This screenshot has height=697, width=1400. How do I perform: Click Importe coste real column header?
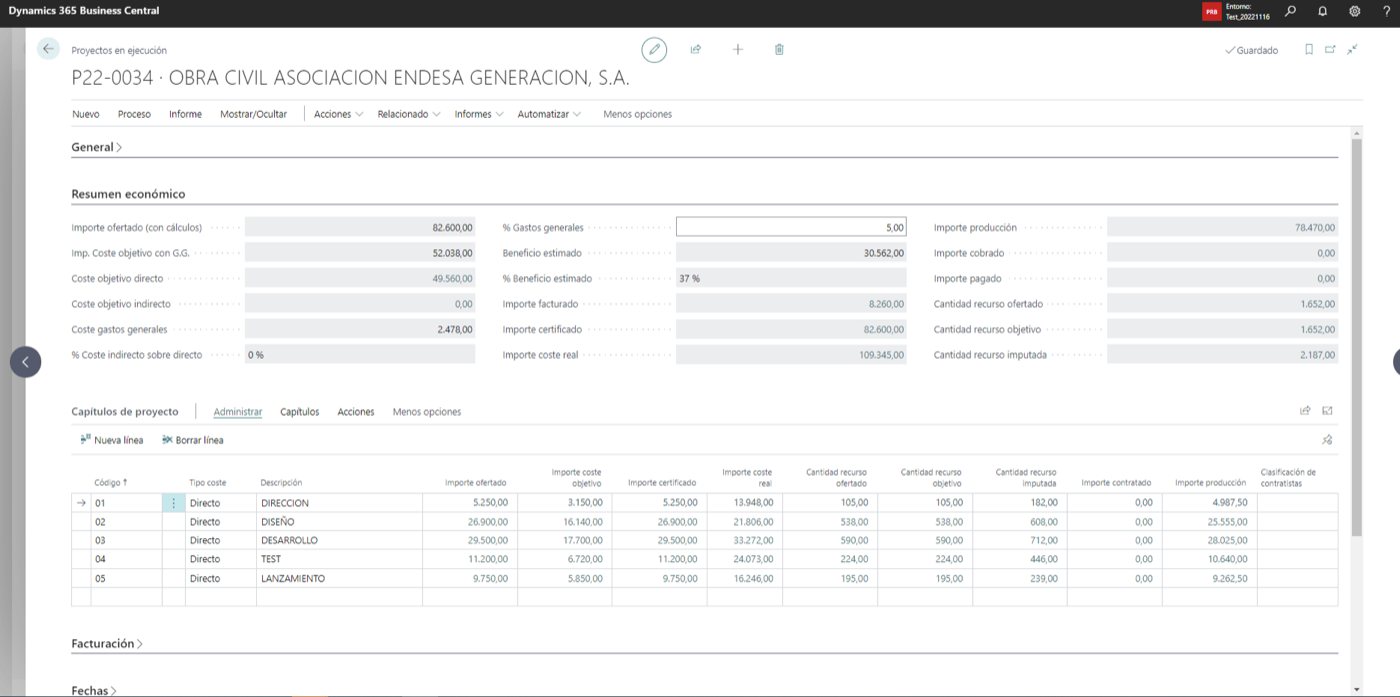(747, 477)
